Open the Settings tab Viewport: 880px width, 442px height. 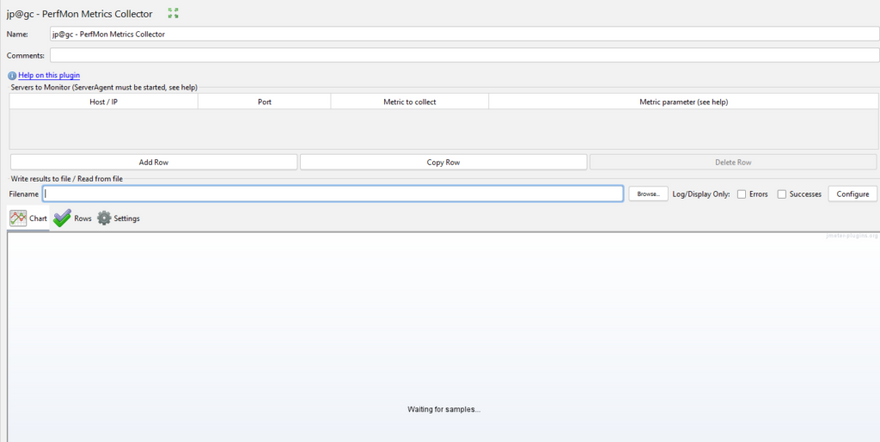pos(118,218)
